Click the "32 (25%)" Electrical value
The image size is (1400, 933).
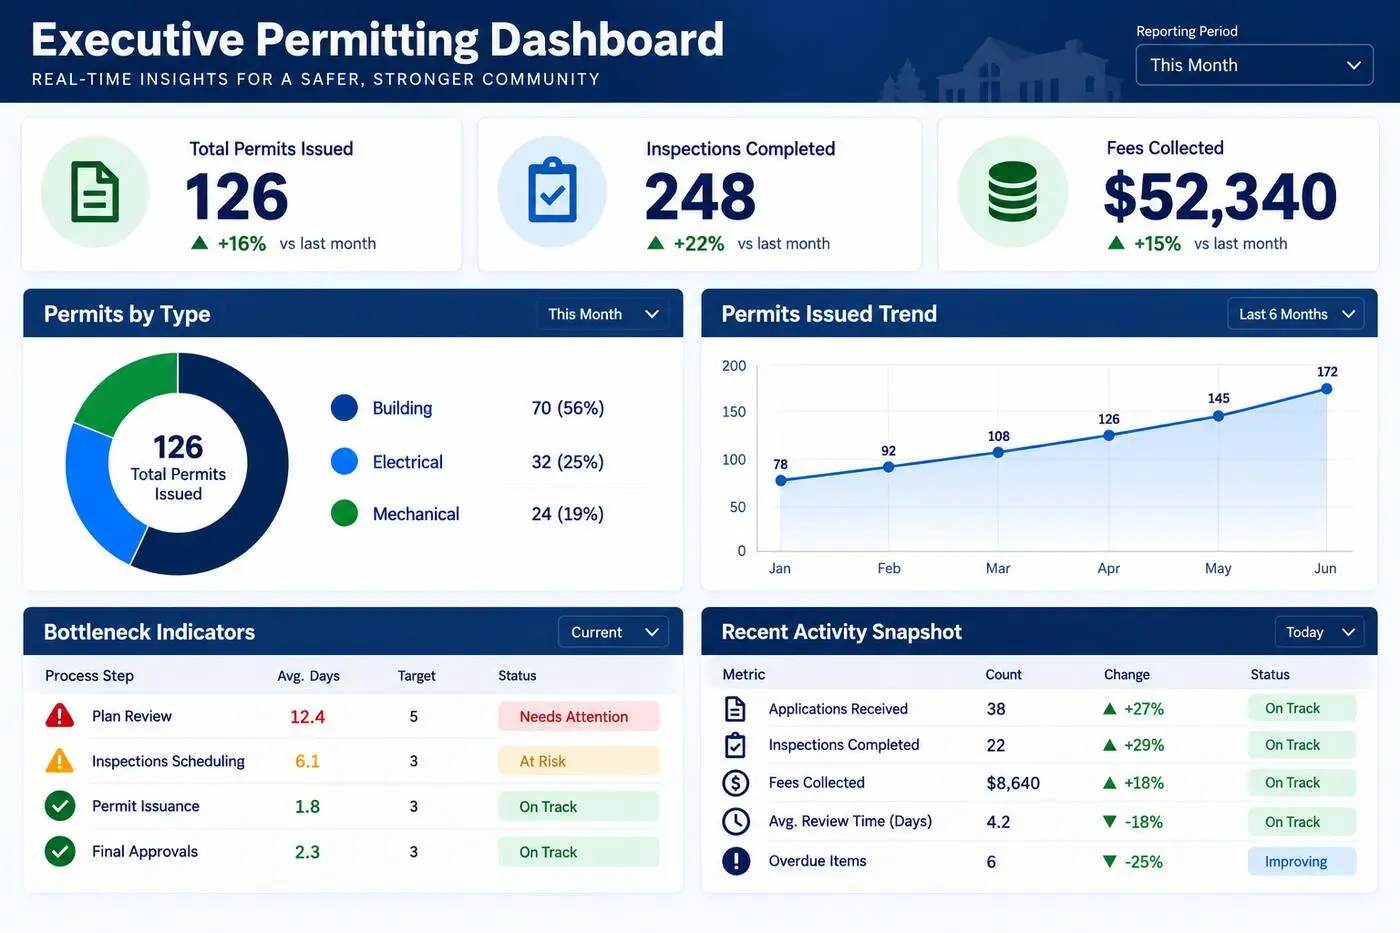[x=568, y=461]
